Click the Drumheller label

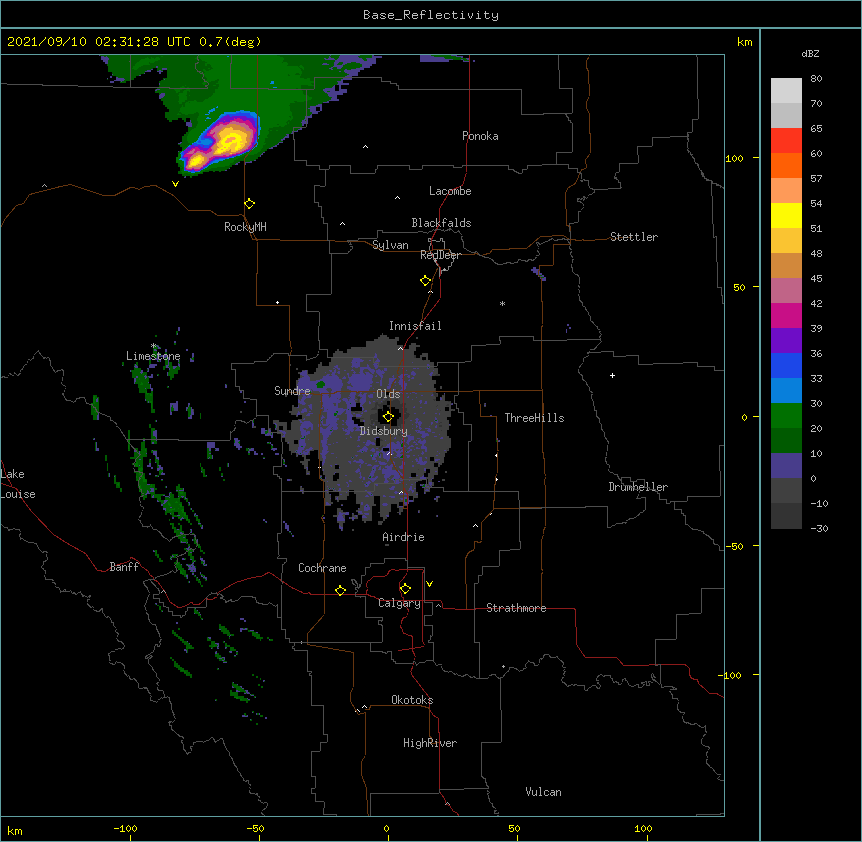pos(638,487)
